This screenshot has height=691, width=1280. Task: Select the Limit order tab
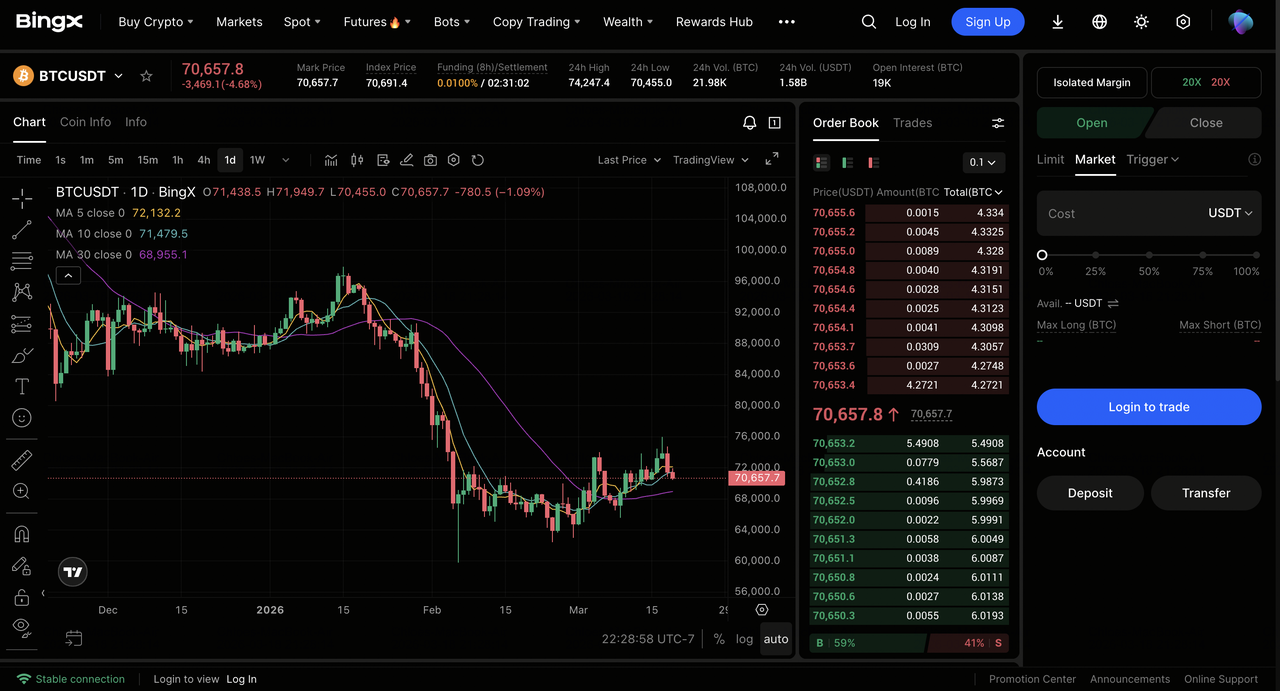click(1050, 159)
